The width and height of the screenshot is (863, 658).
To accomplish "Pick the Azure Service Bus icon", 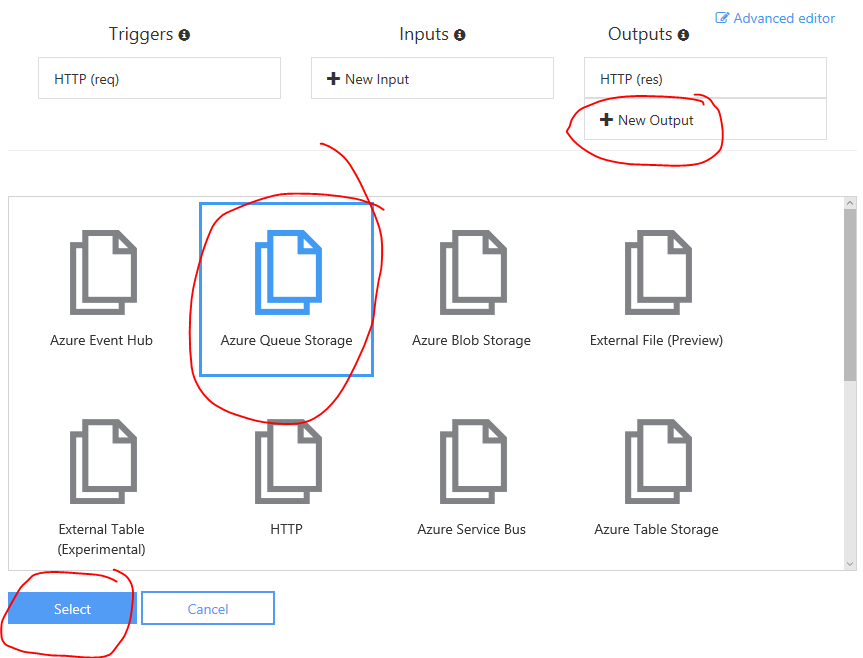I will pyautogui.click(x=472, y=462).
